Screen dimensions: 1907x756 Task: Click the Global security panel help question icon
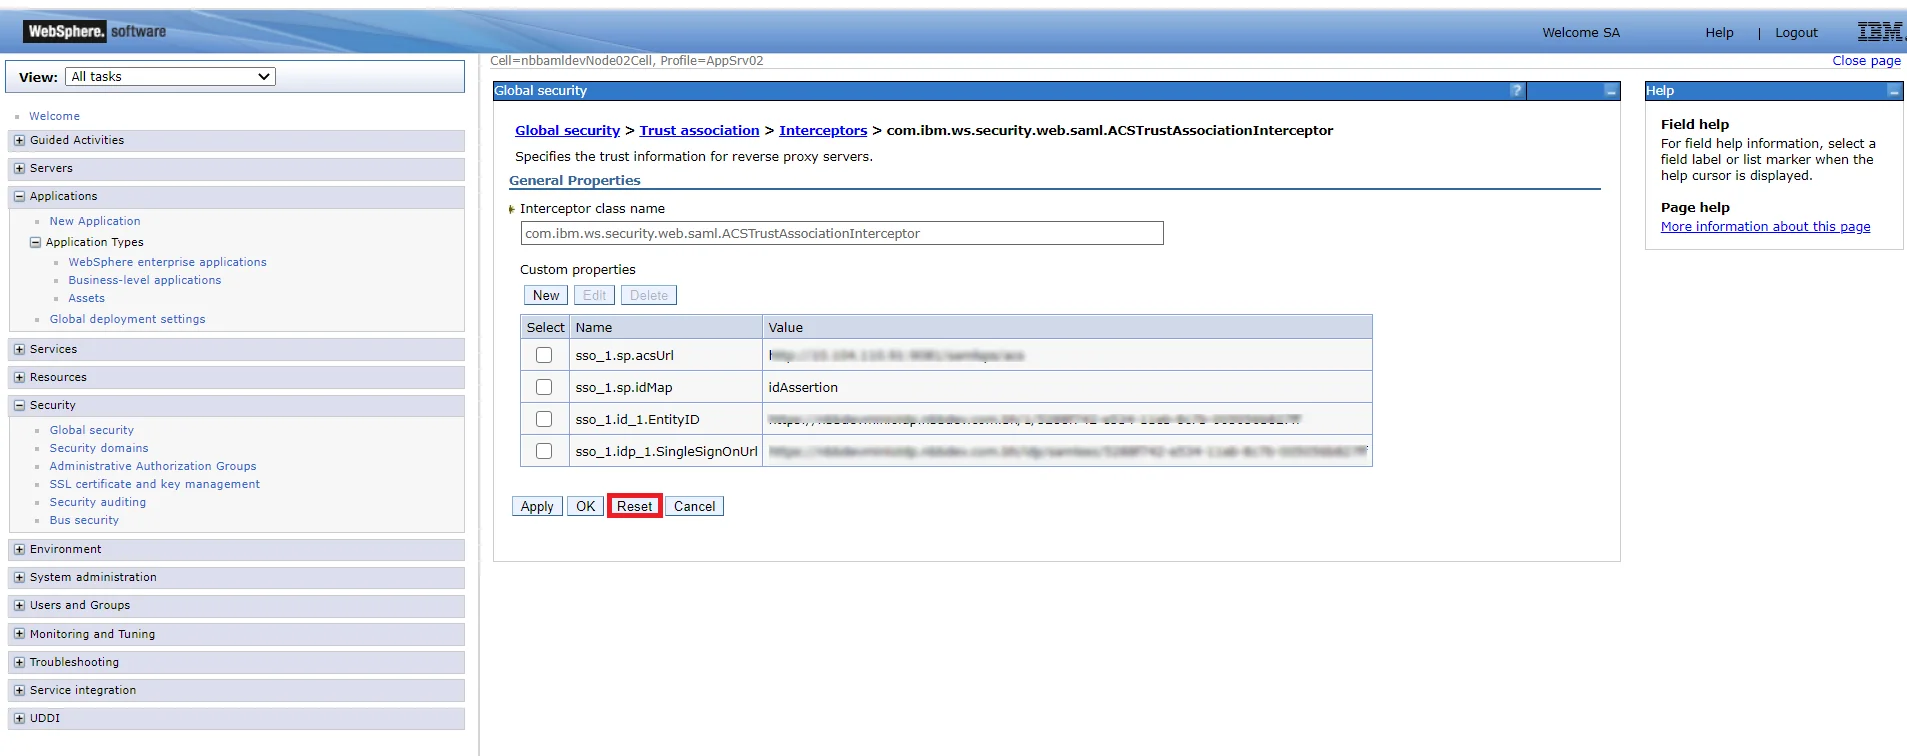[1517, 91]
